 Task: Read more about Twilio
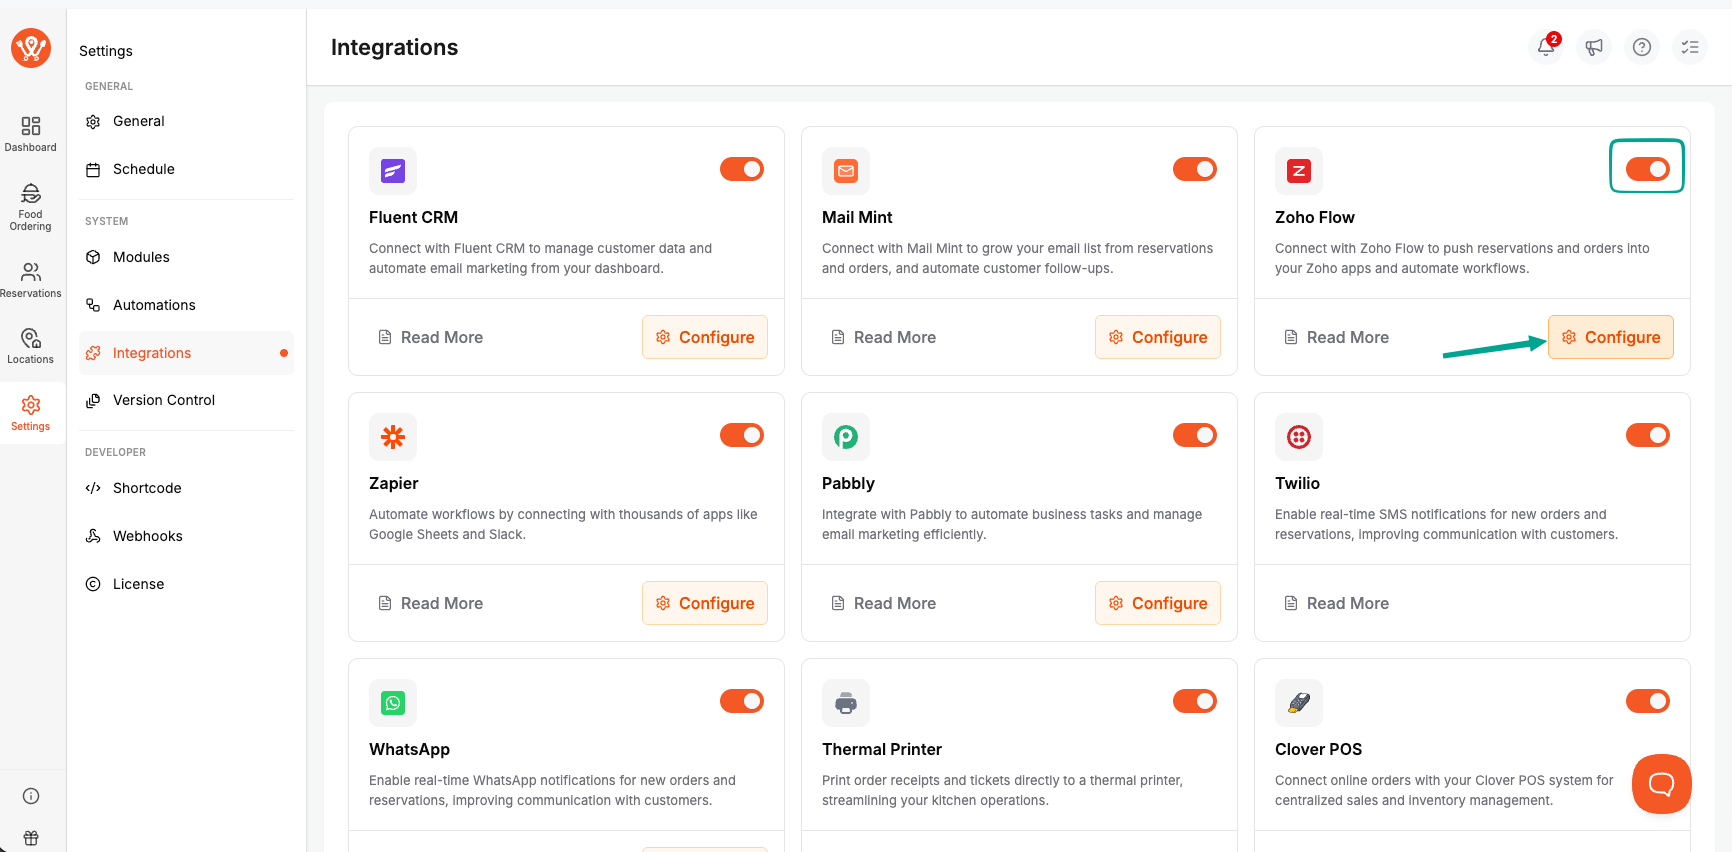point(1337,603)
